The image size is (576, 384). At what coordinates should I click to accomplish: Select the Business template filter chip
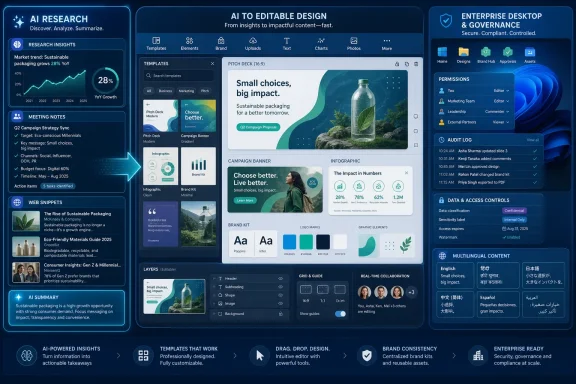pos(165,91)
